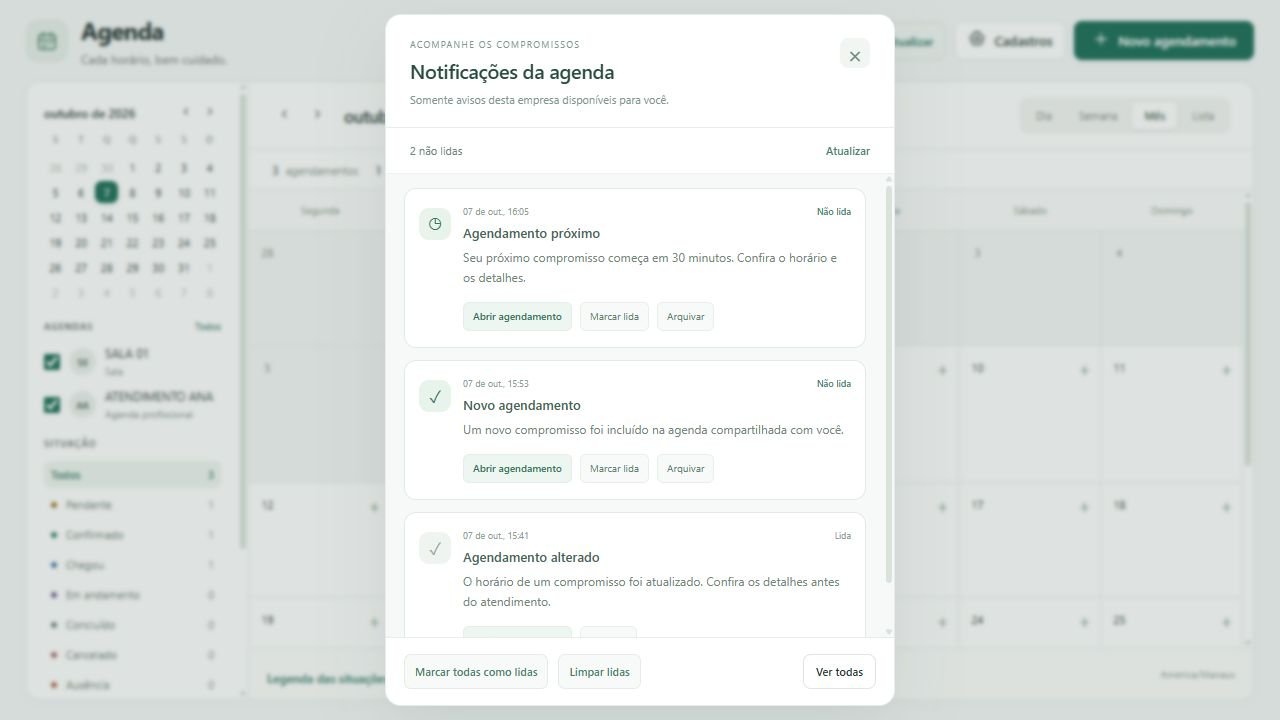
Task: Filter by the Pendente situation
Action: click(132, 505)
